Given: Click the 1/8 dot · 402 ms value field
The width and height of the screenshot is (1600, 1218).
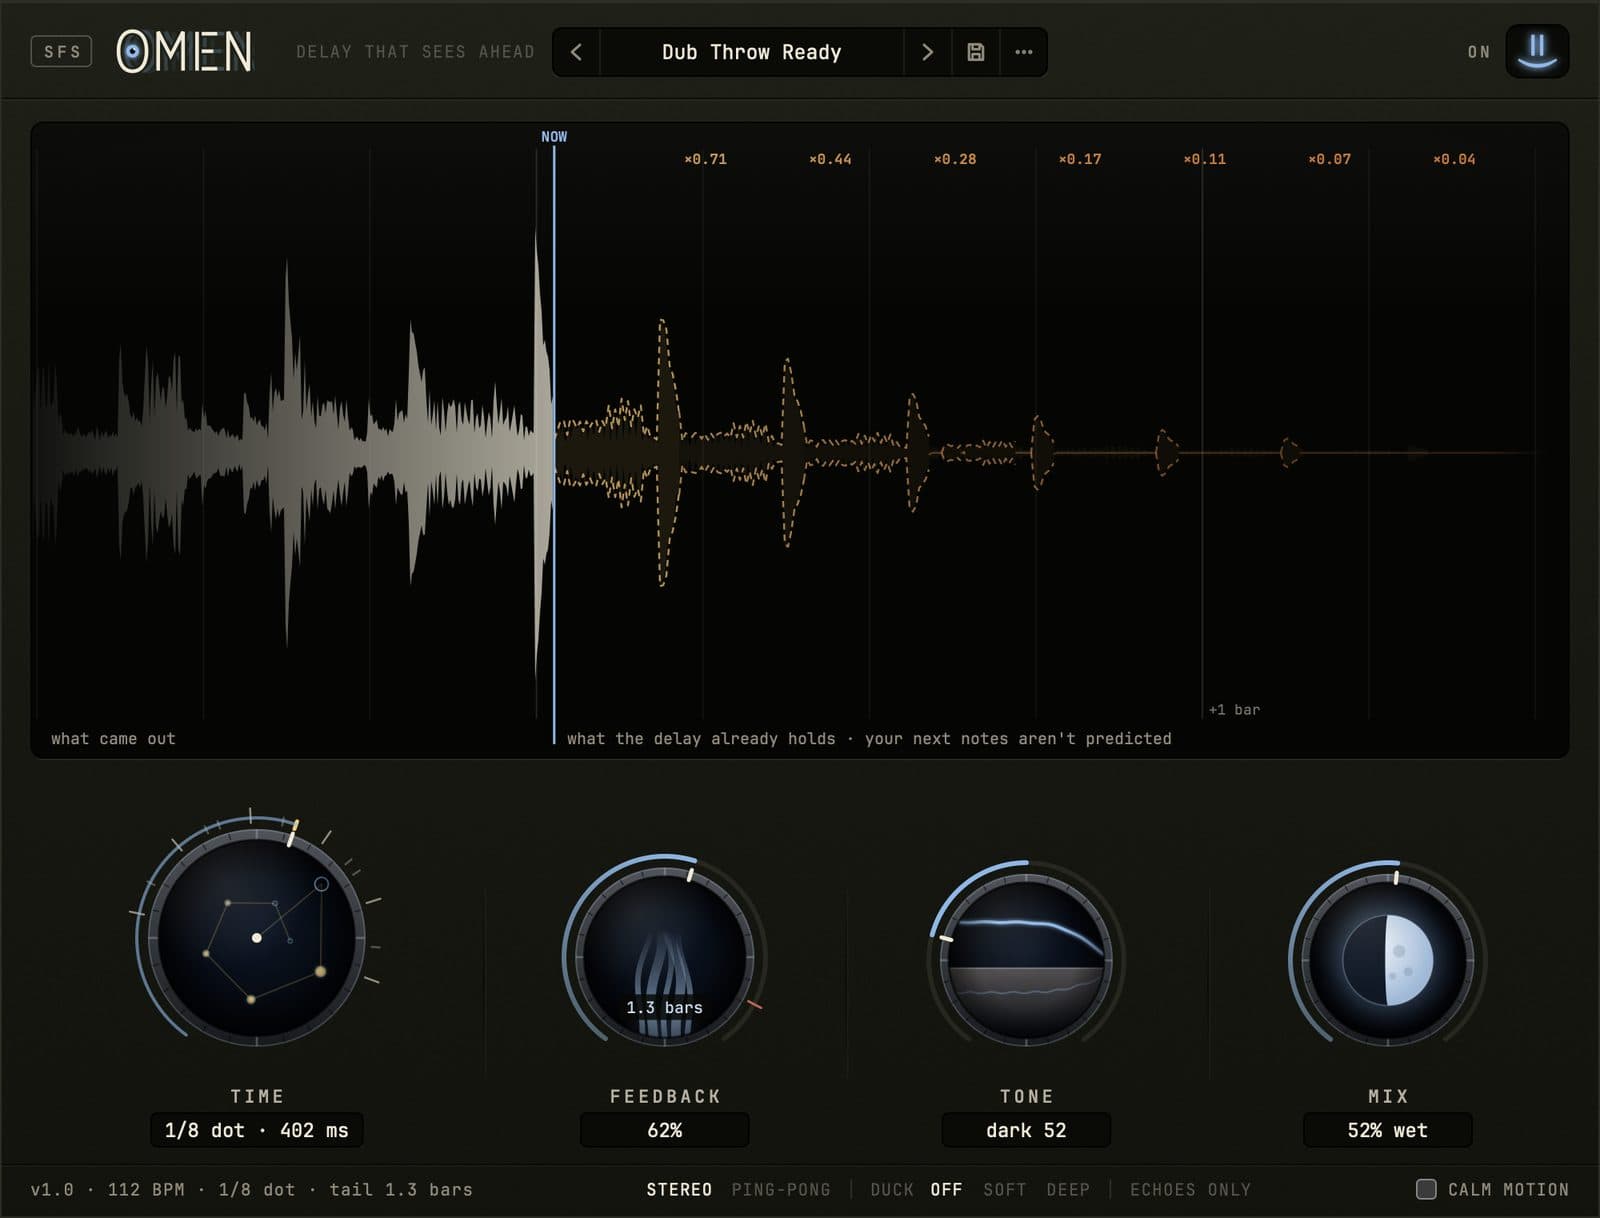Looking at the screenshot, I should [257, 1130].
